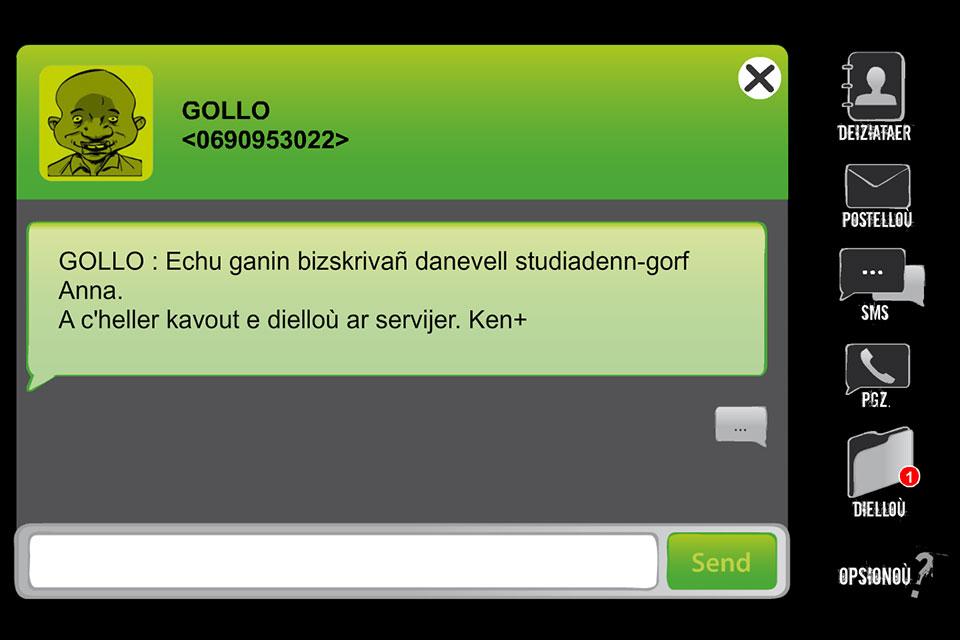Open the Postelloù mail envelope icon

(x=877, y=186)
